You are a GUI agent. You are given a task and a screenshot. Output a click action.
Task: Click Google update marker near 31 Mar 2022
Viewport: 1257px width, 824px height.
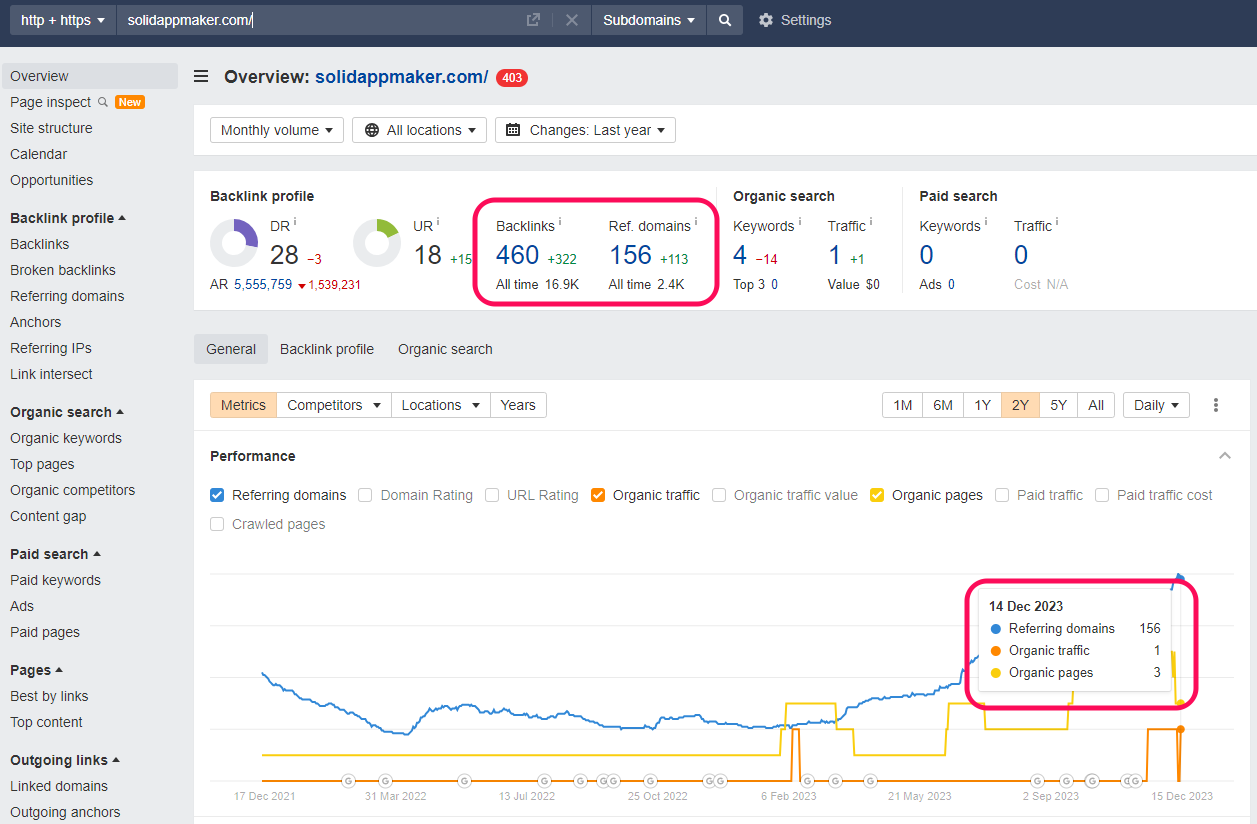point(385,781)
